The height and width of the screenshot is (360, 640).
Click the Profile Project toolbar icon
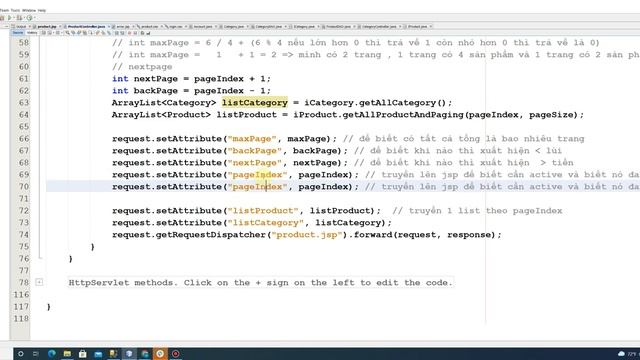pyautogui.click(x=29, y=18)
